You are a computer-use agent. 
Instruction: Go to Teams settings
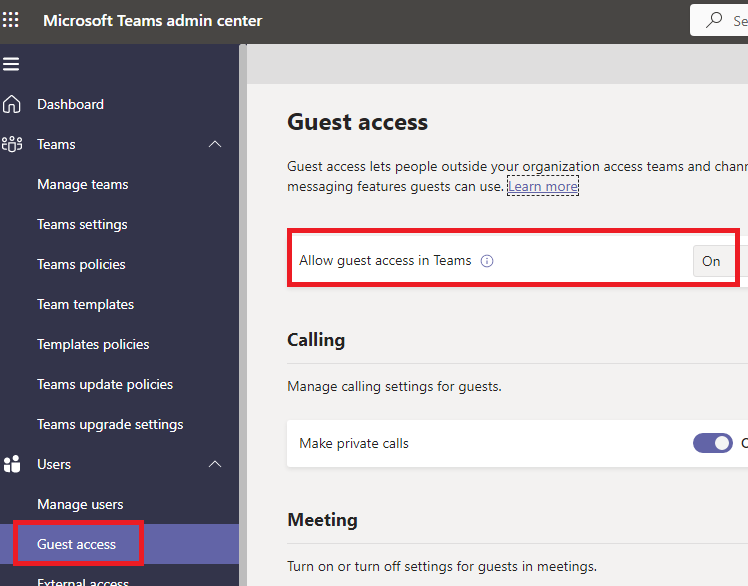82,224
